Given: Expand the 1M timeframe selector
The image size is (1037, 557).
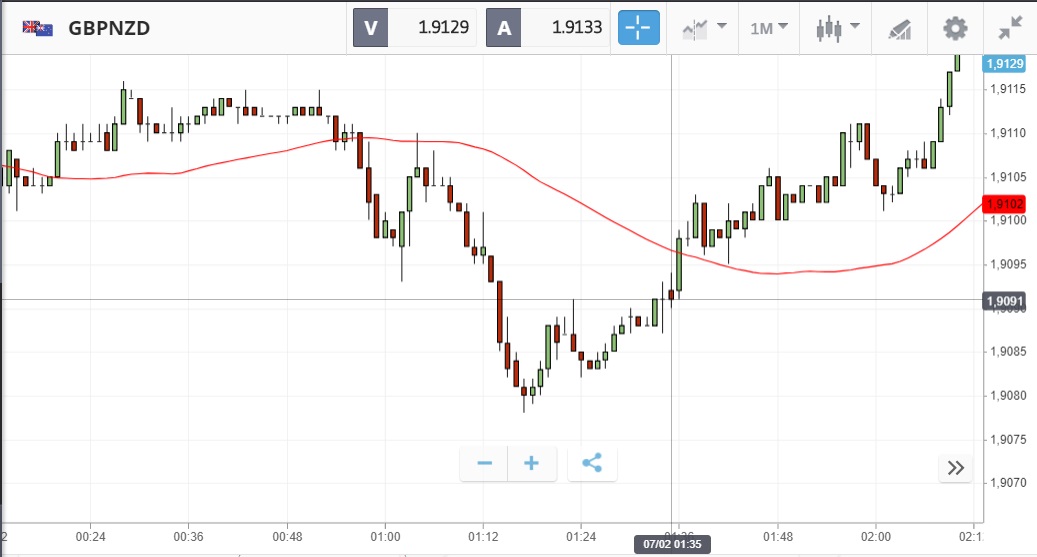Looking at the screenshot, I should (768, 28).
